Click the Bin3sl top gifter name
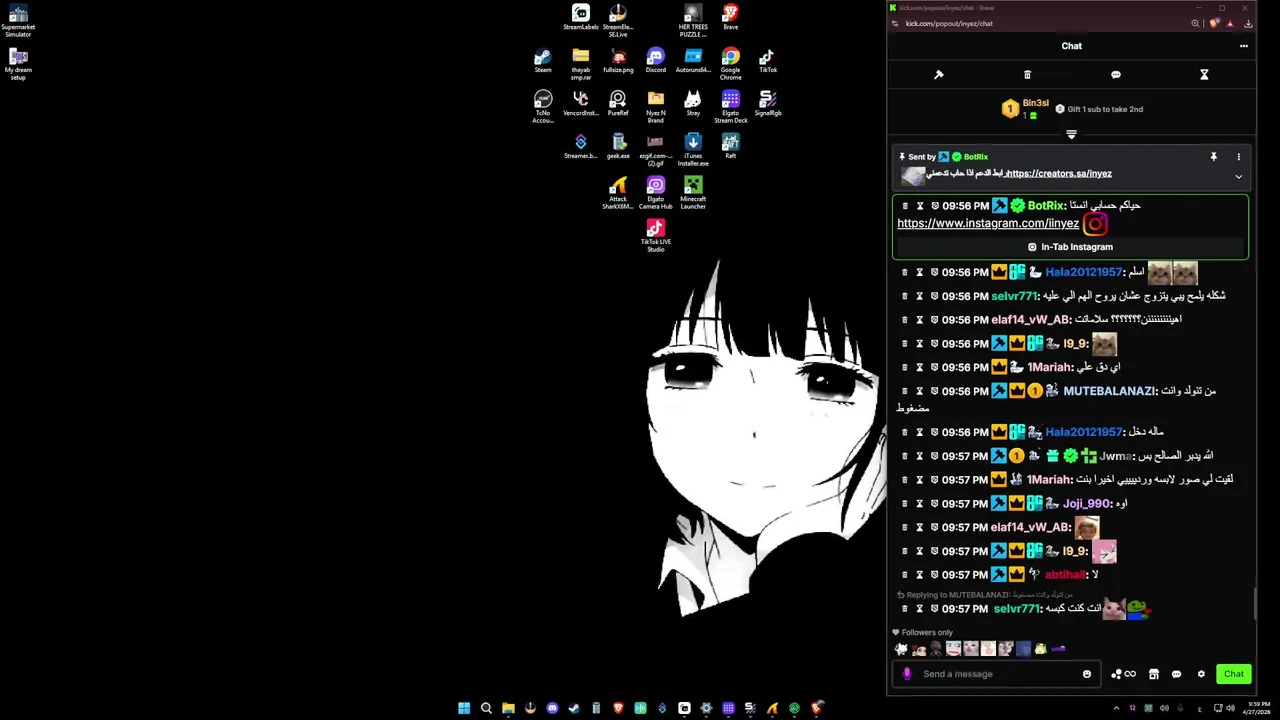1280x720 pixels. 1035,103
